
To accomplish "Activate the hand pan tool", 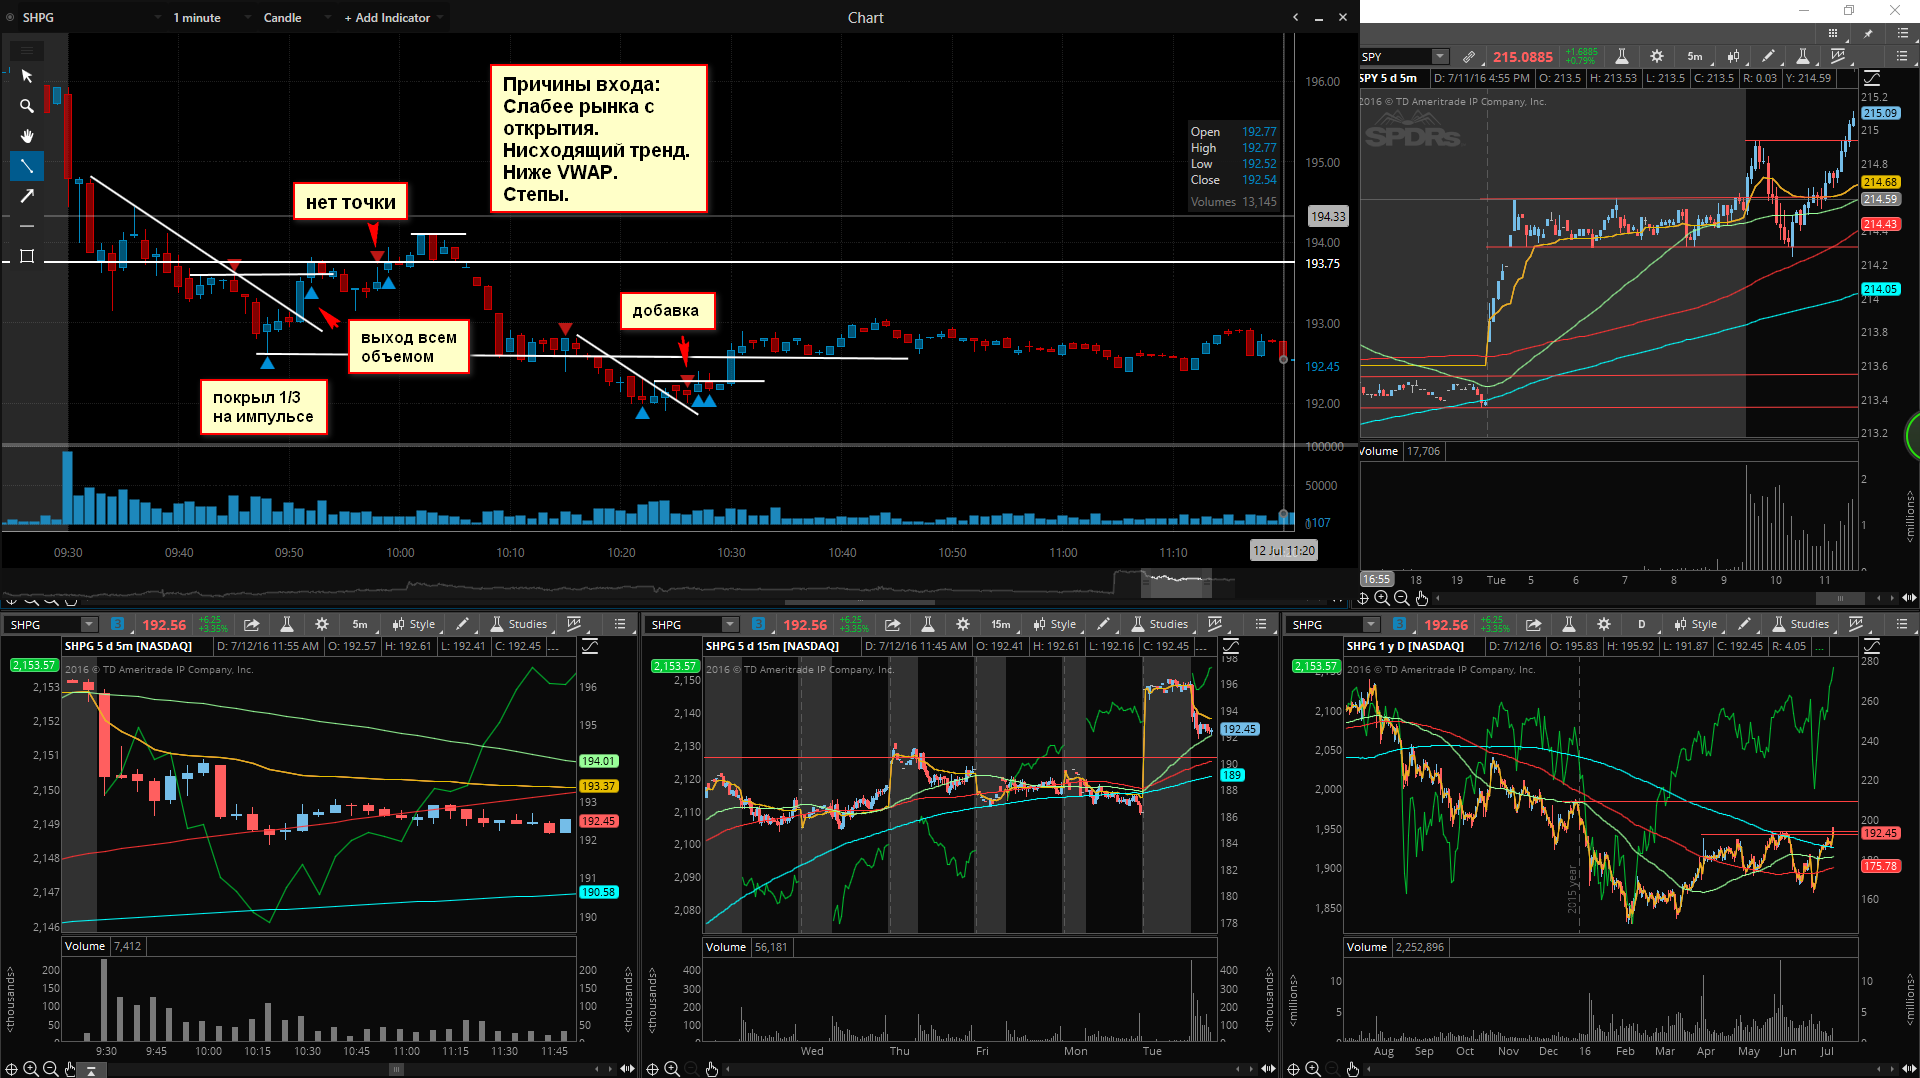I will pyautogui.click(x=27, y=136).
